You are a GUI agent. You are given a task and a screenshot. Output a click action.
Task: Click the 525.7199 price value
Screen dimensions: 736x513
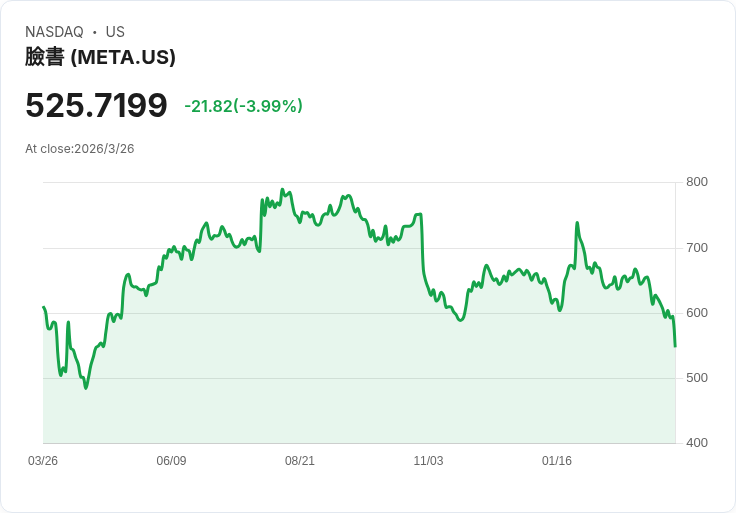tap(96, 106)
